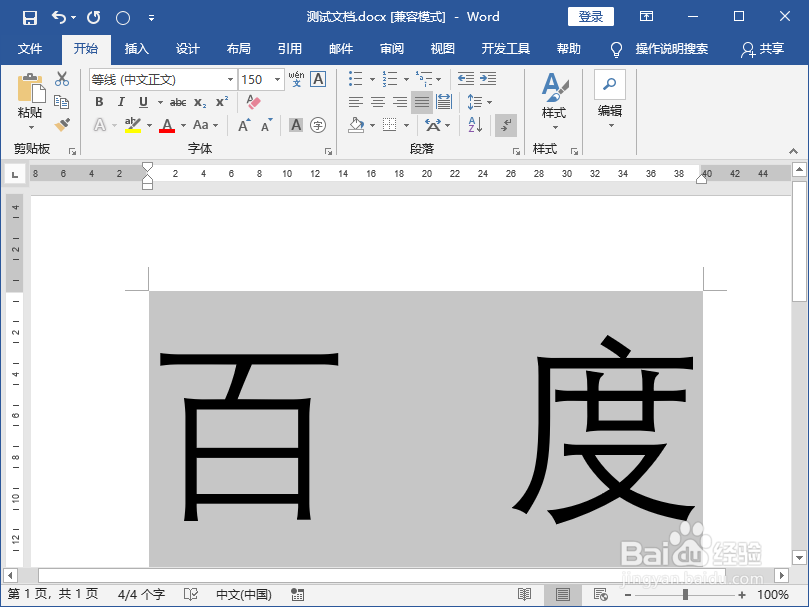Viewport: 809px width, 607px height.
Task: Expand highlight color dropdown arrow
Action: 149,125
